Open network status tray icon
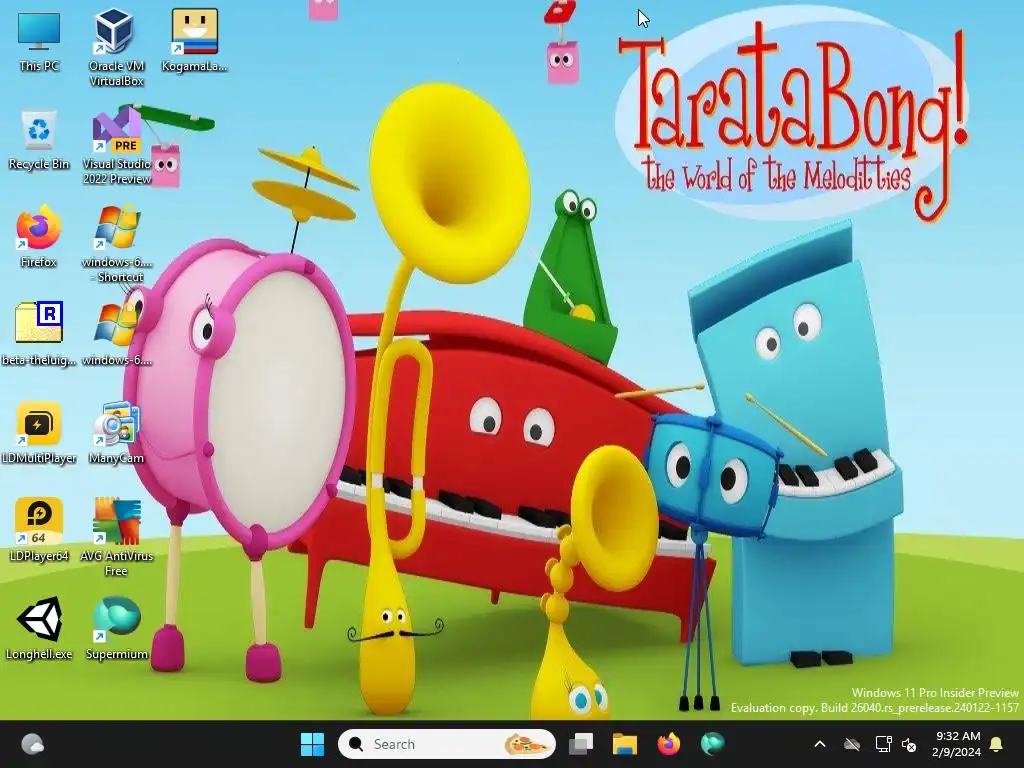This screenshot has height=768, width=1024. coord(883,744)
